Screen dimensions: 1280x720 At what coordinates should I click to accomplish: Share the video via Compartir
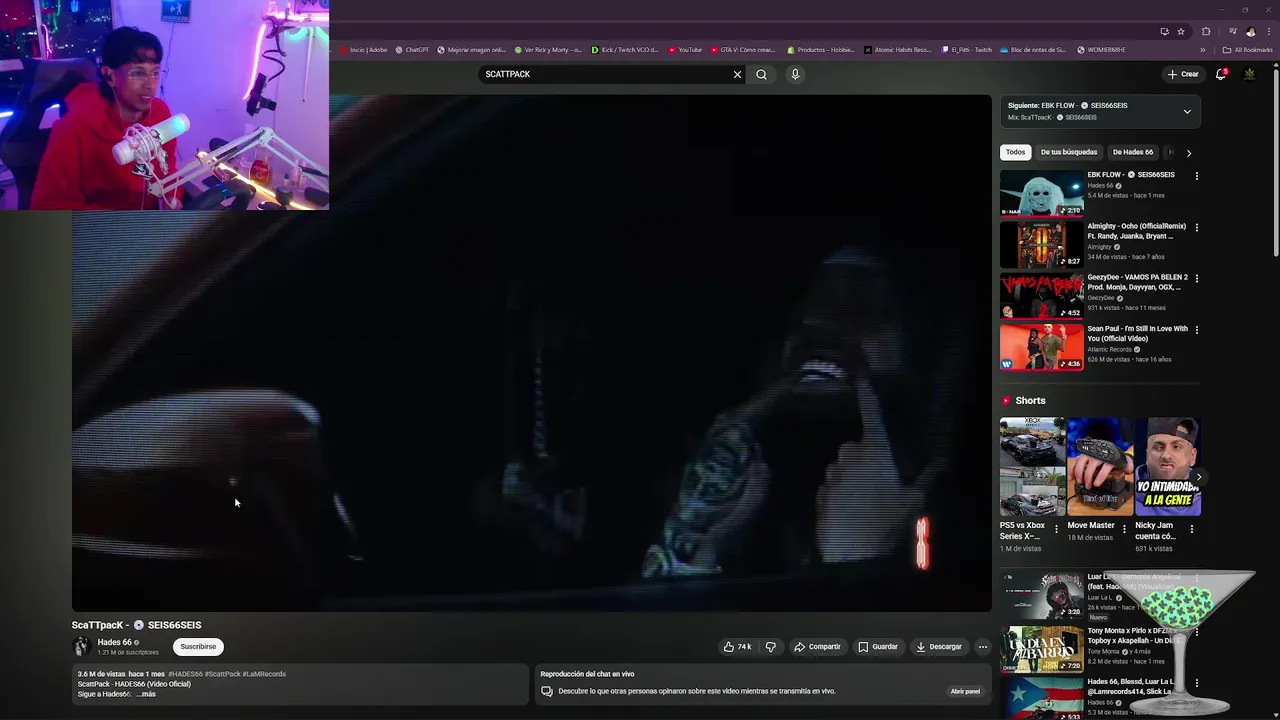817,647
